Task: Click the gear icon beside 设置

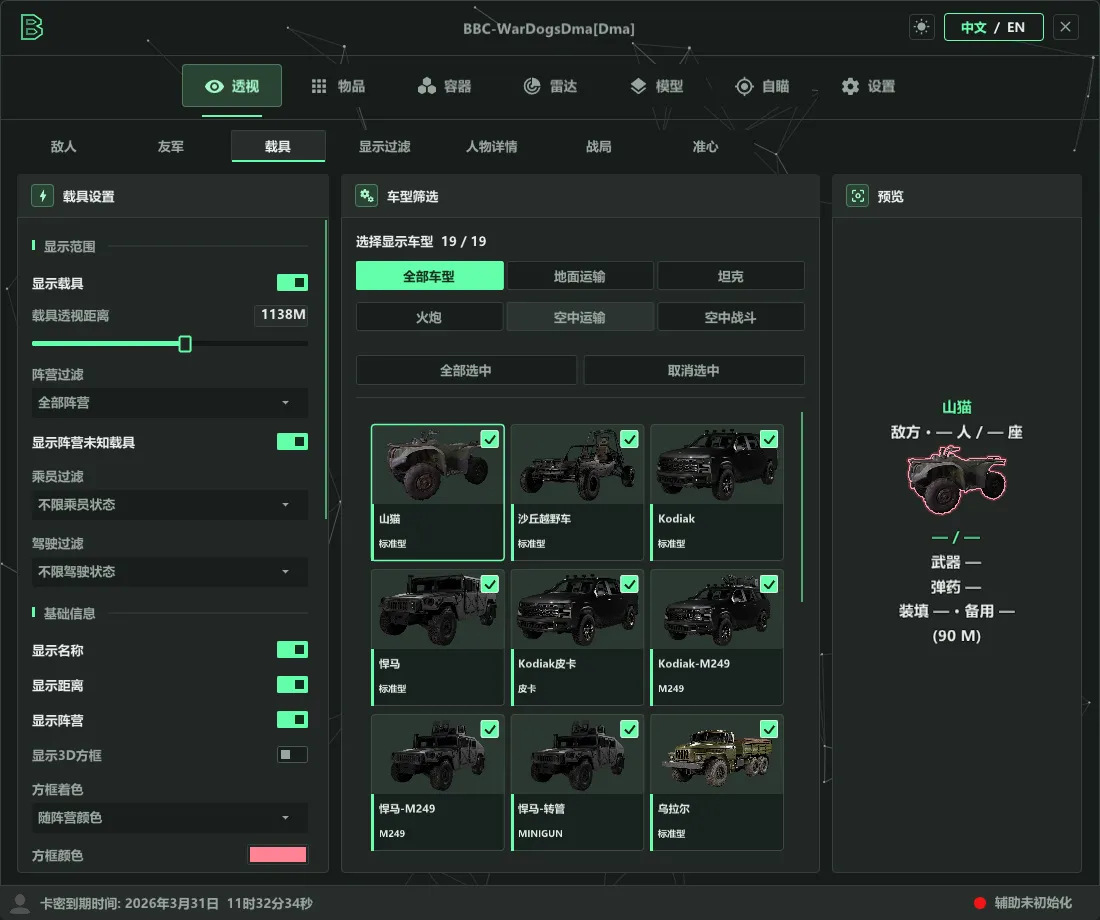Action: pyautogui.click(x=850, y=86)
